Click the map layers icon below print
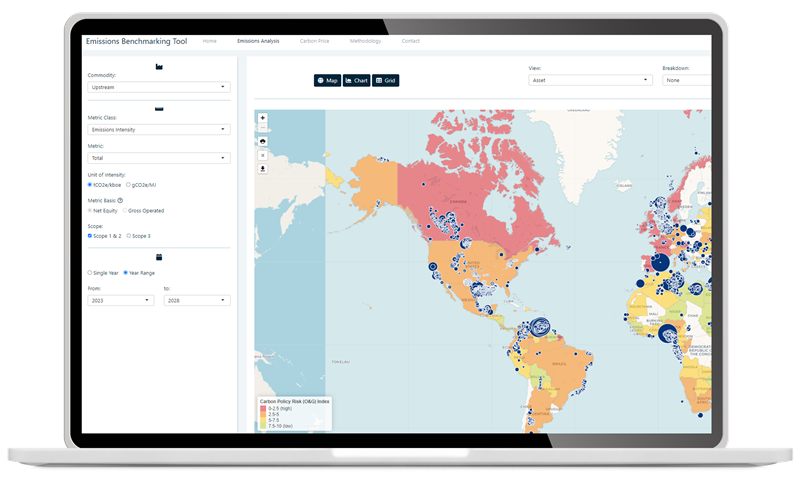 pyautogui.click(x=262, y=155)
